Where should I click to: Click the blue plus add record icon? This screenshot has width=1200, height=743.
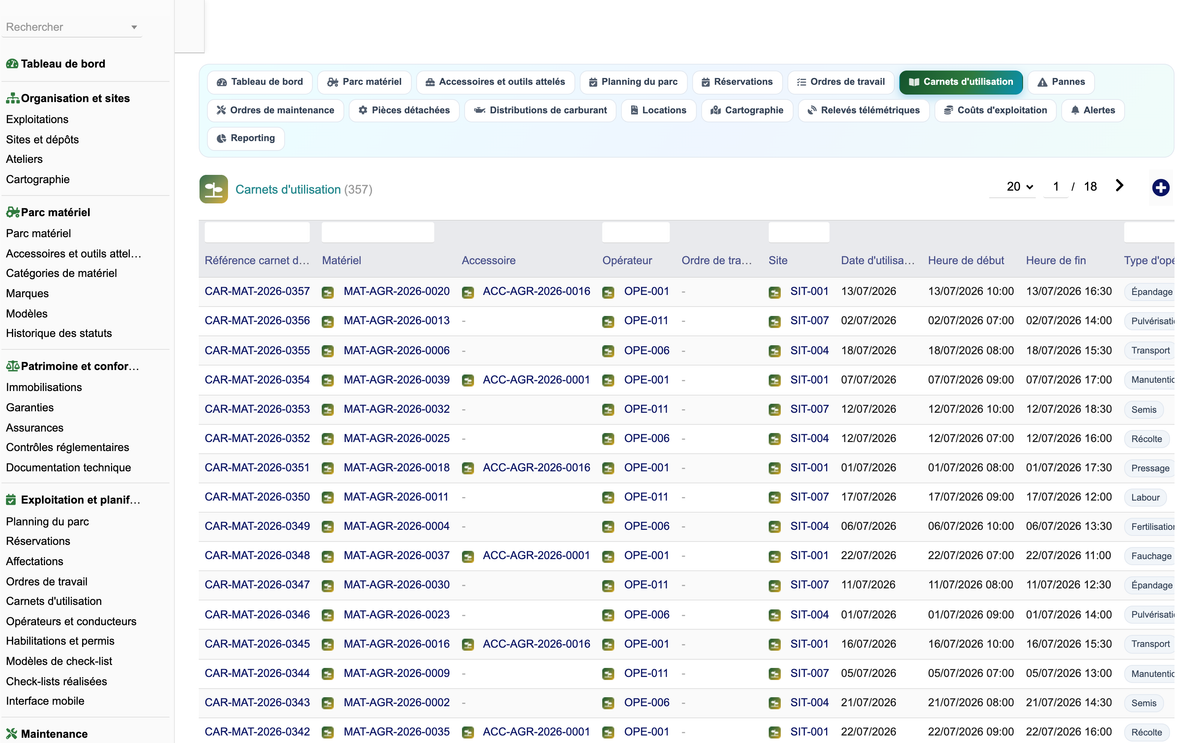(x=1160, y=187)
